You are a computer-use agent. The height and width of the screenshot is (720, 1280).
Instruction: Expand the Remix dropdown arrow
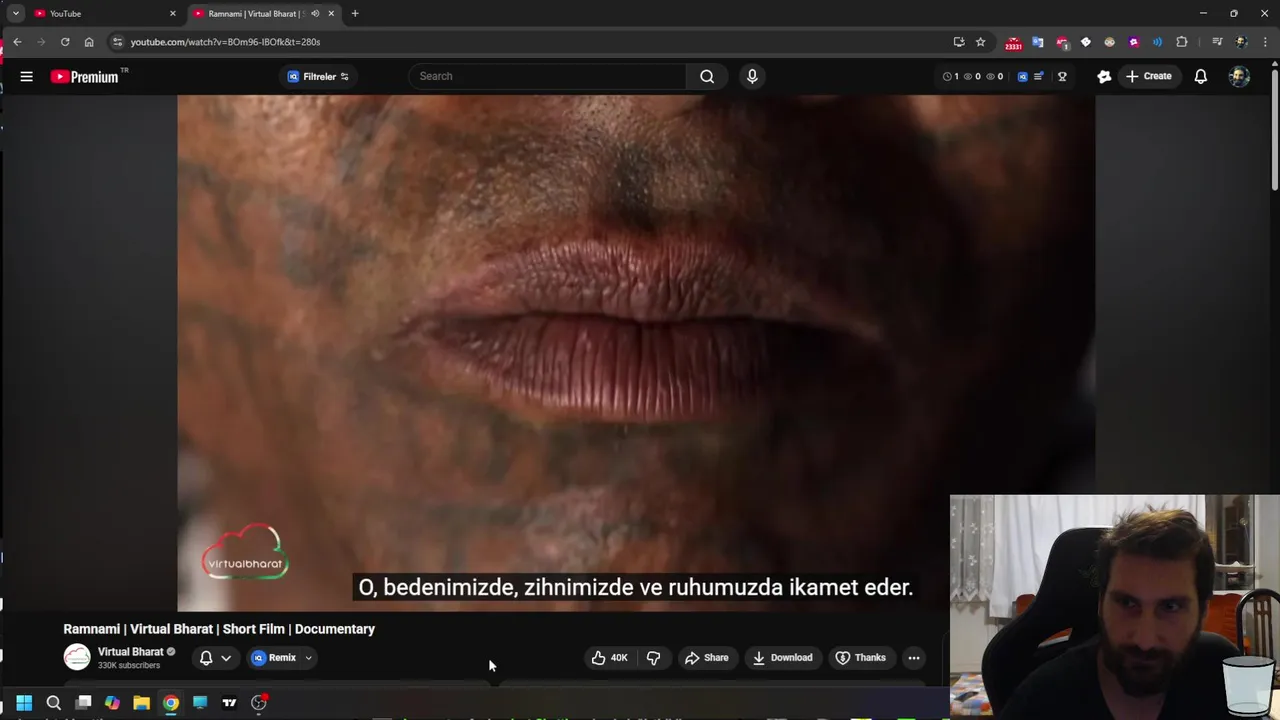point(309,658)
